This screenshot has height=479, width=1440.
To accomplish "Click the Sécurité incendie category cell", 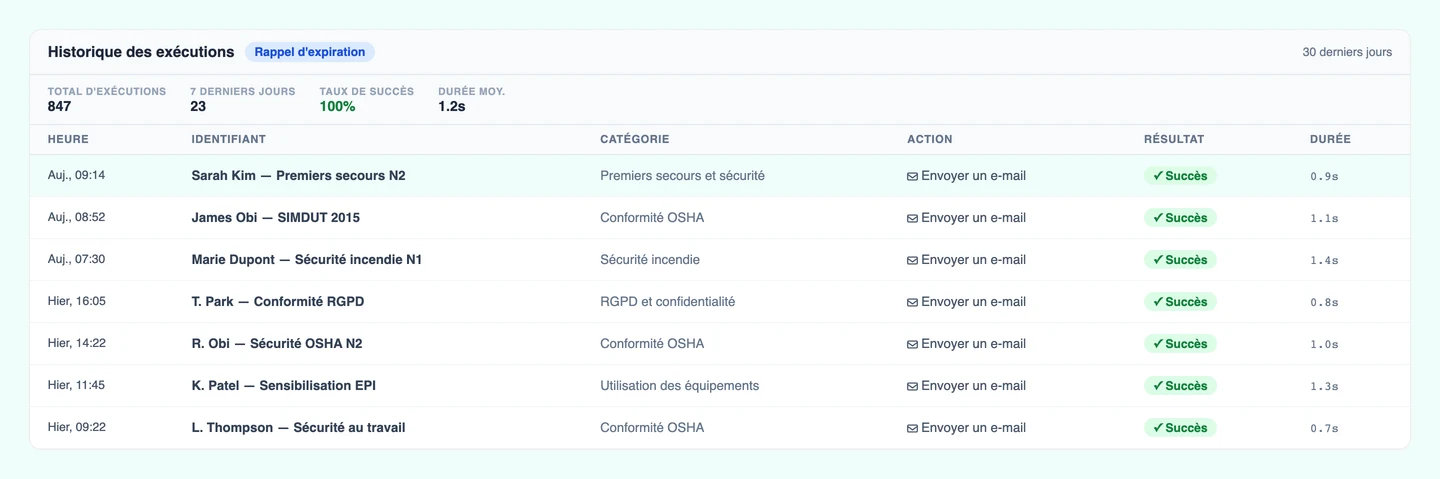I will (650, 260).
